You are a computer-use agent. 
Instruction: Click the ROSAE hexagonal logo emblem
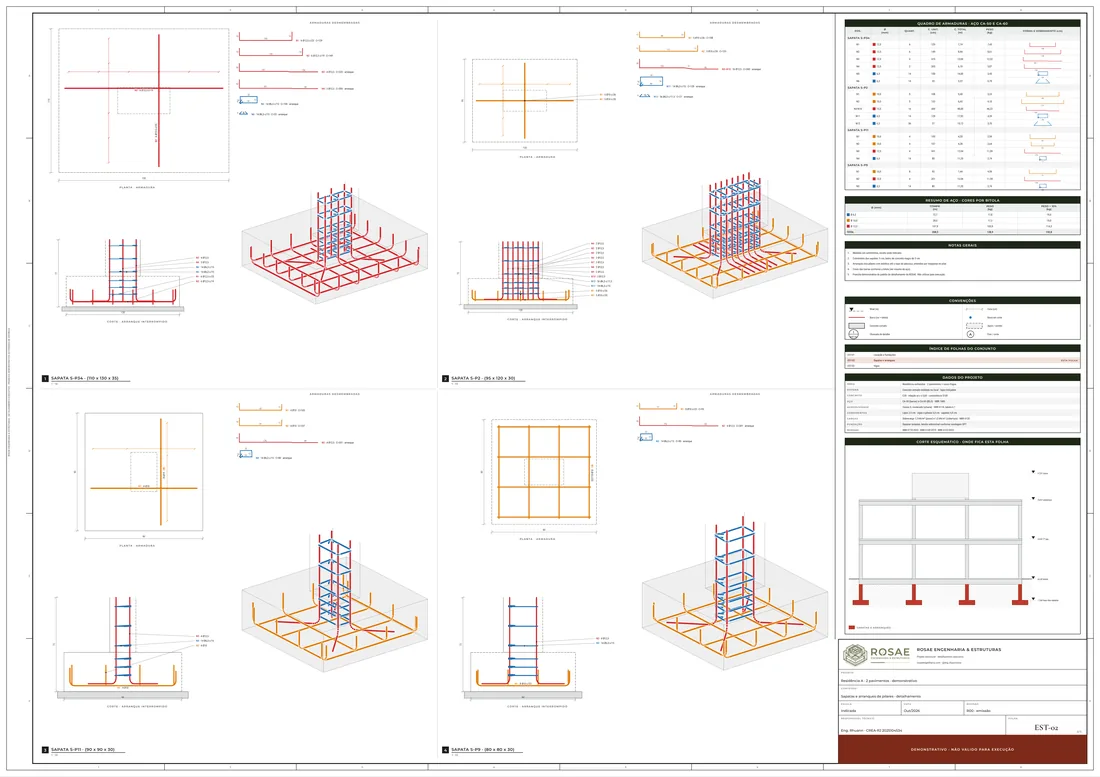coord(854,655)
